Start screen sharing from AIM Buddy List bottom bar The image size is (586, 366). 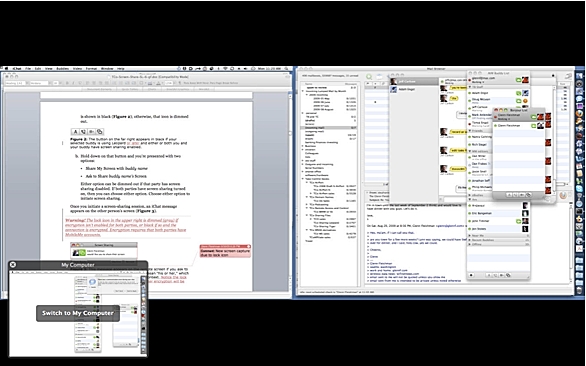coord(508,275)
